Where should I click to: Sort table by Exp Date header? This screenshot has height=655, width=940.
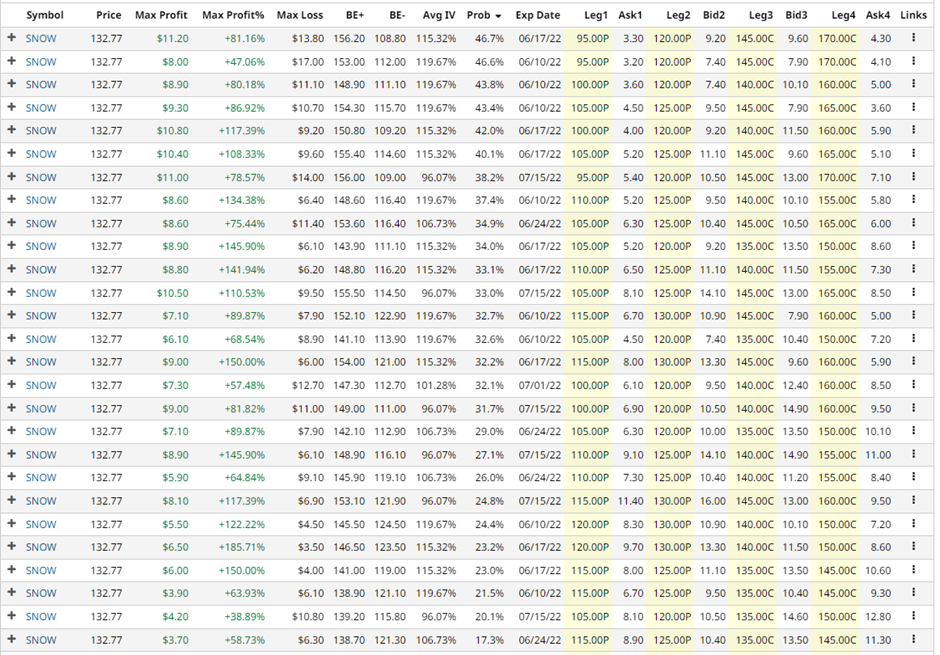538,15
